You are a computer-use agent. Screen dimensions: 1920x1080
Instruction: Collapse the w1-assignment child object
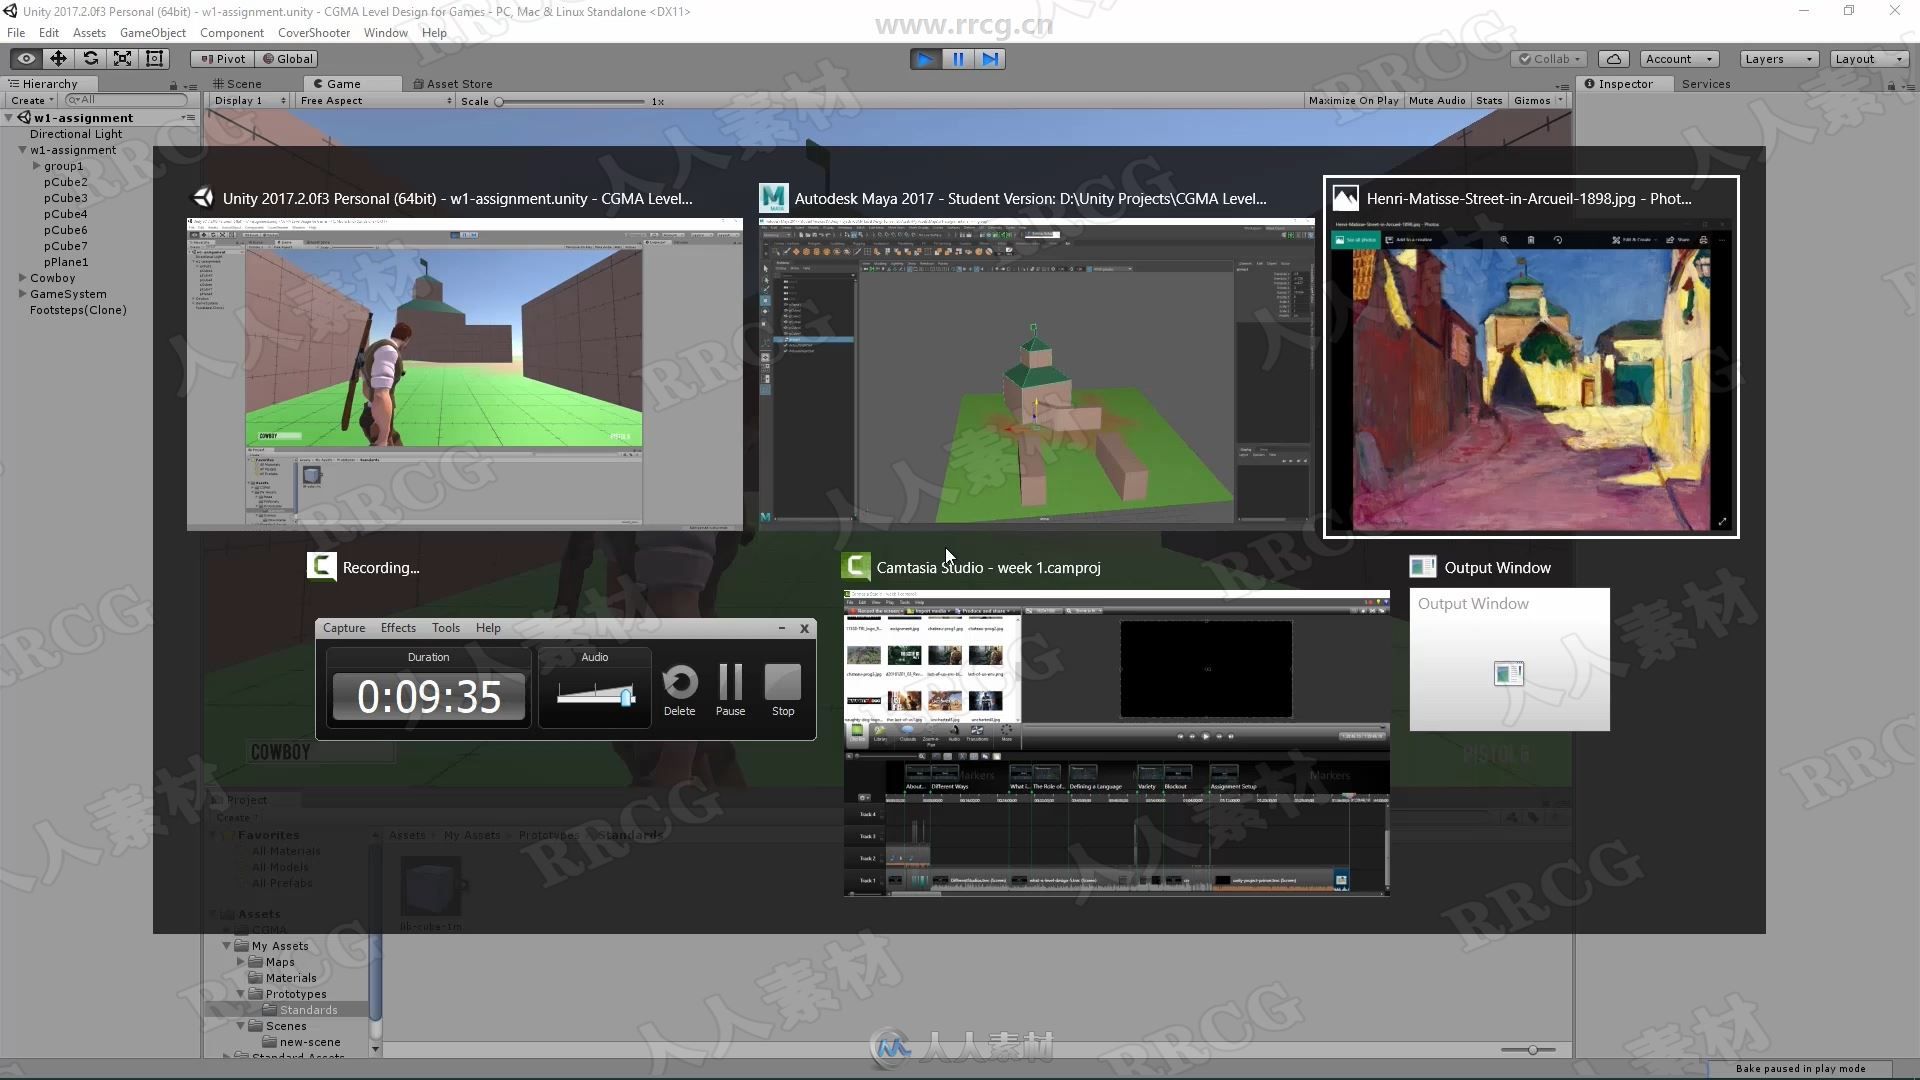tap(22, 150)
